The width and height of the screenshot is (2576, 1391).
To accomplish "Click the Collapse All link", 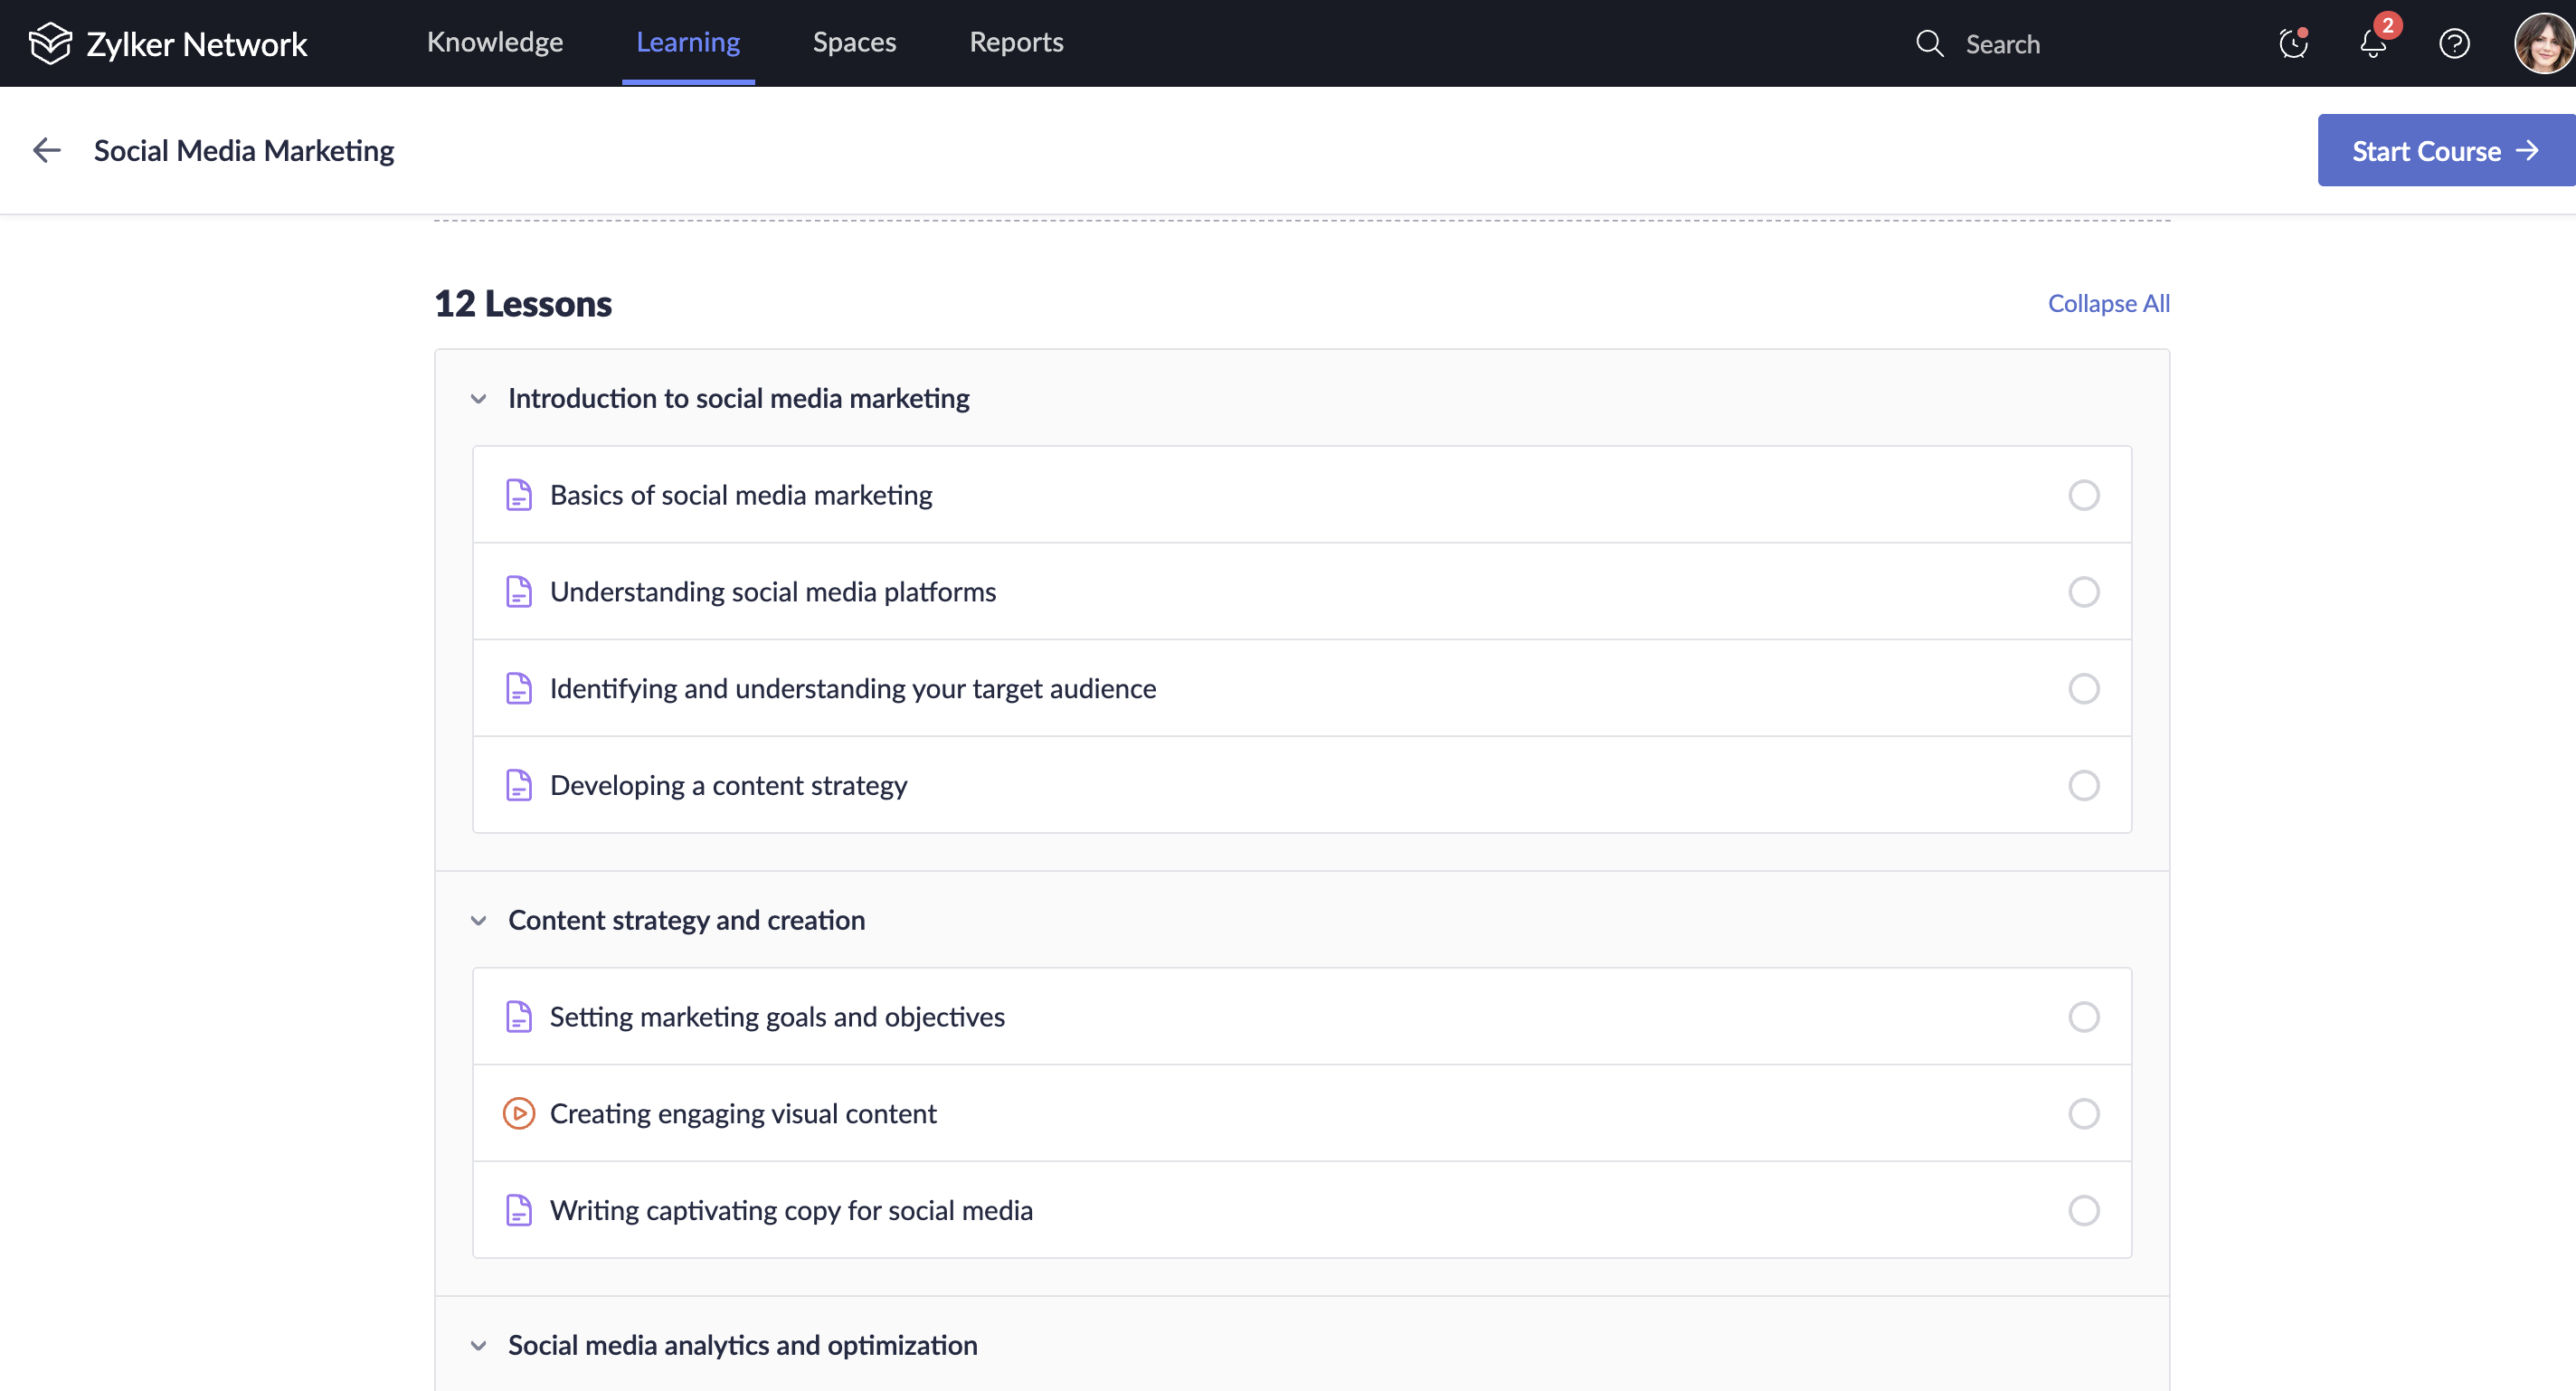I will pos(2108,303).
